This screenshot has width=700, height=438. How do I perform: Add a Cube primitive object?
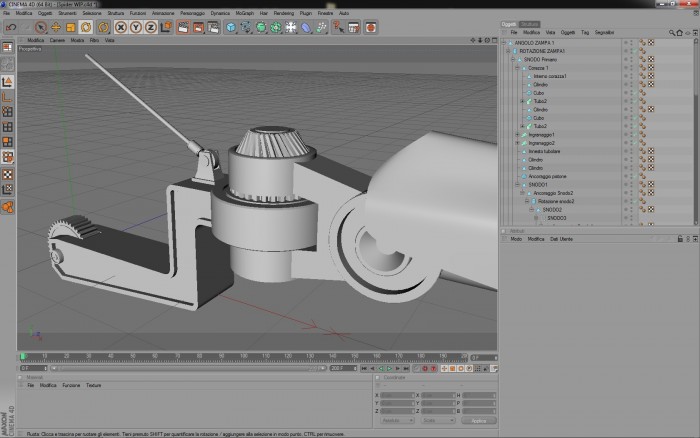point(230,27)
